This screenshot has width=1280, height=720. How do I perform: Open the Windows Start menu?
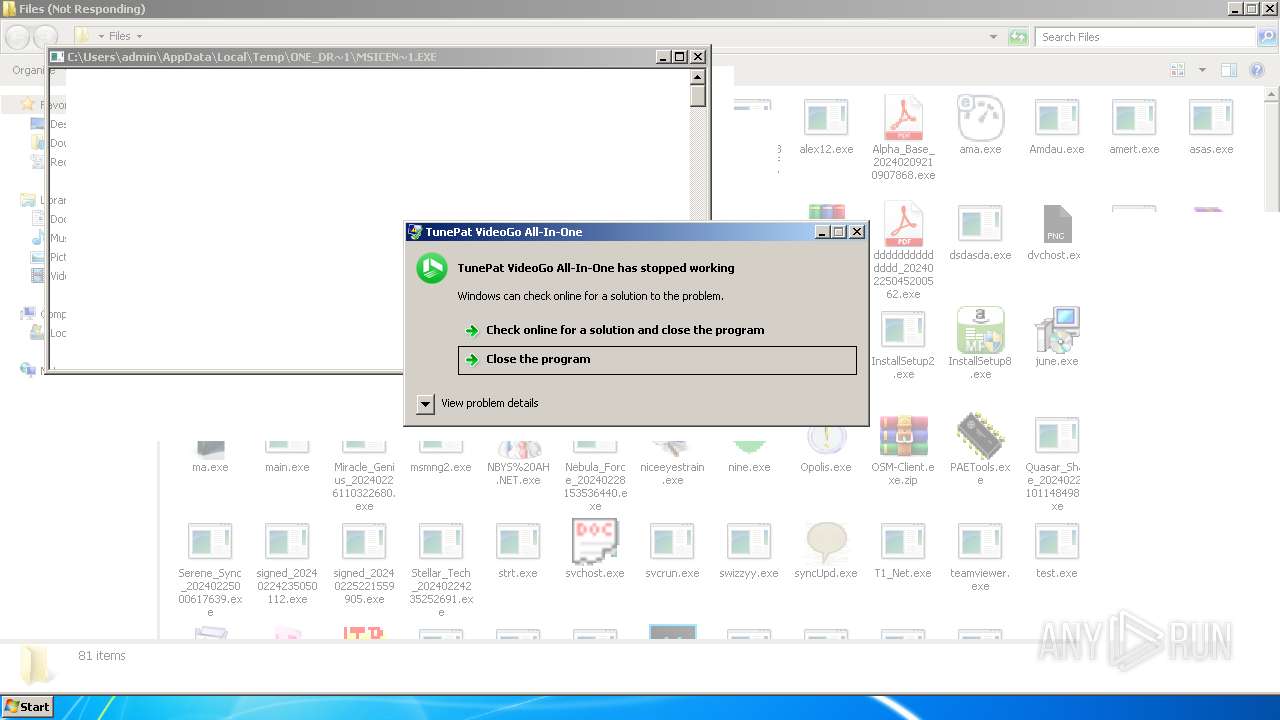(x=28, y=706)
